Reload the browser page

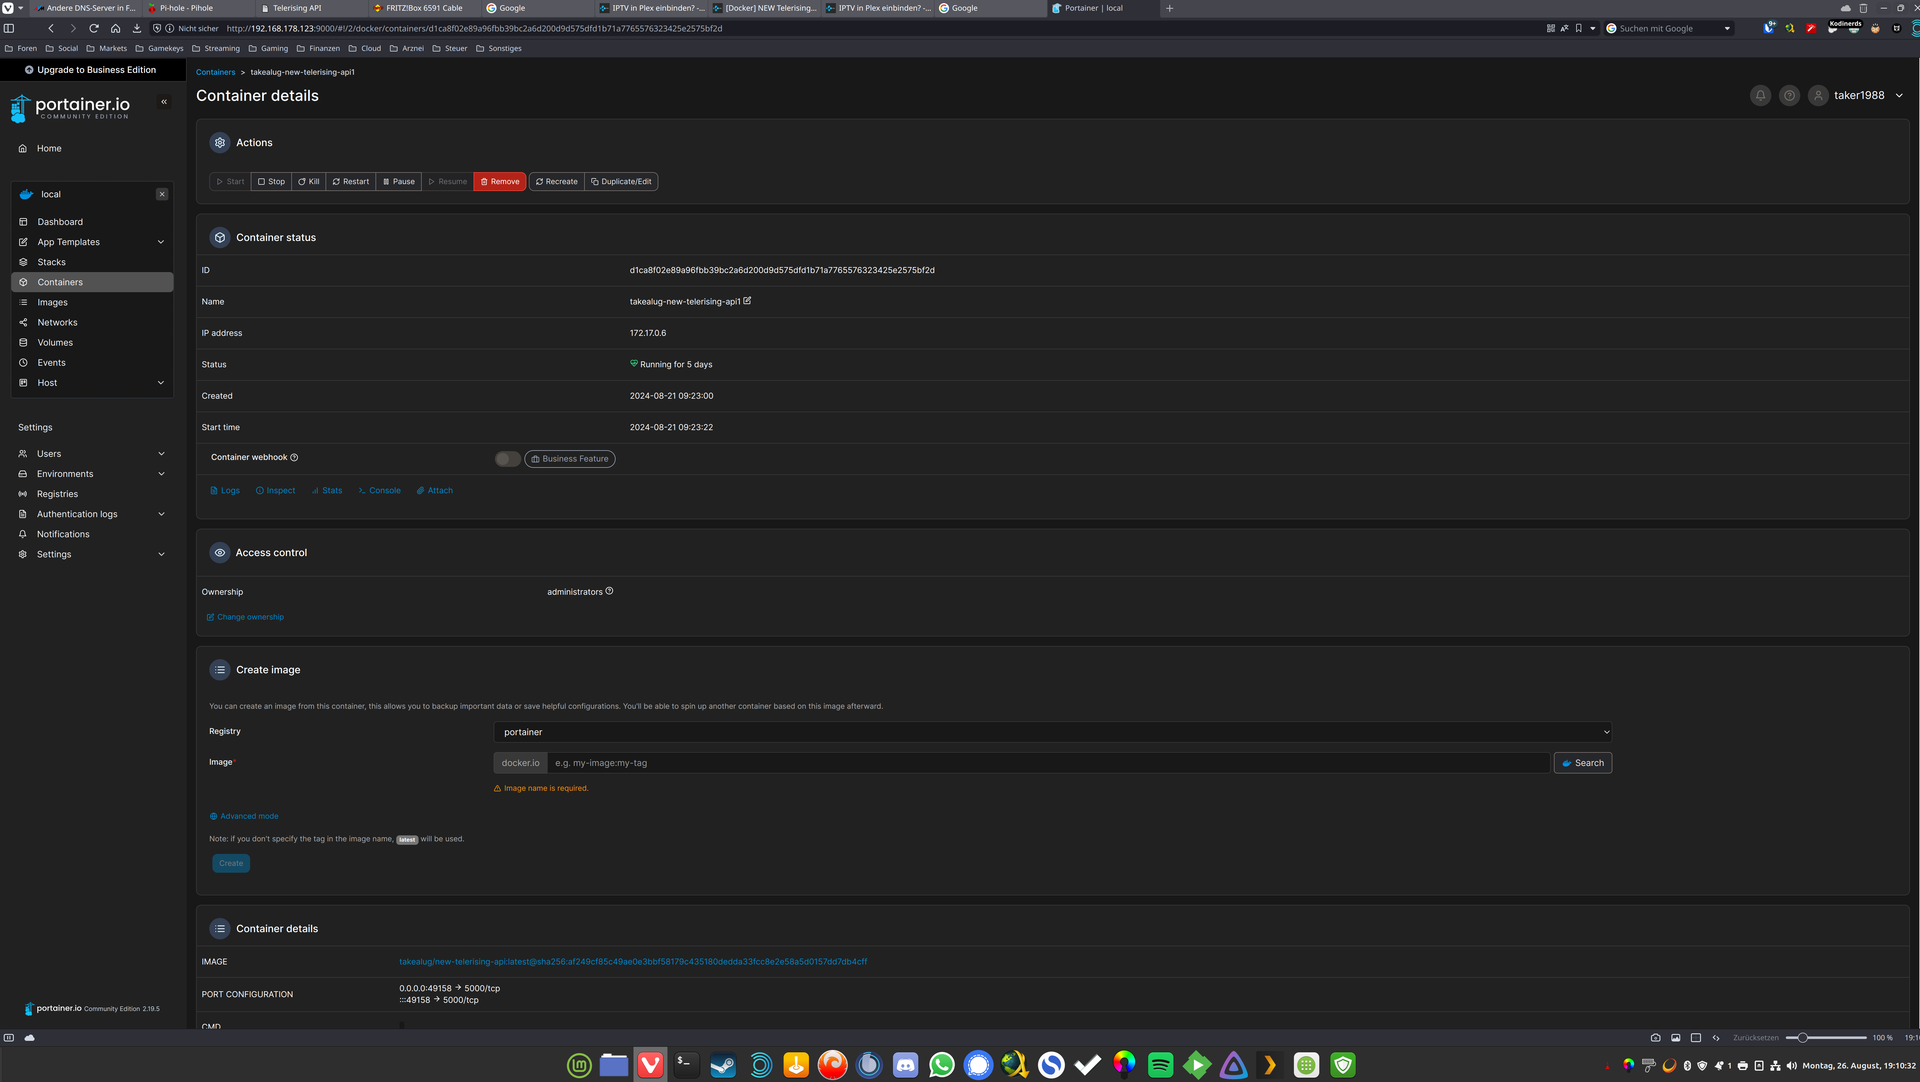94,28
